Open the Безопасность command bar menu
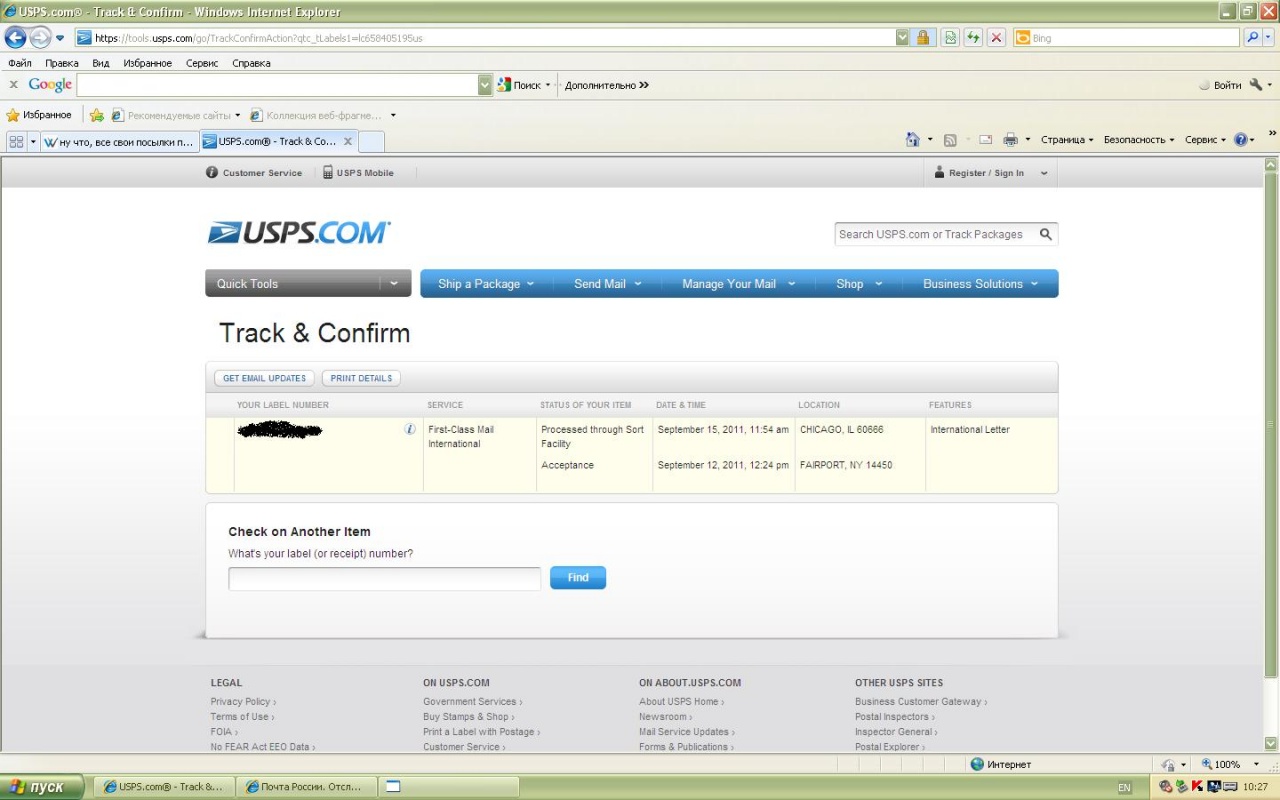The width and height of the screenshot is (1280, 800). 1139,140
